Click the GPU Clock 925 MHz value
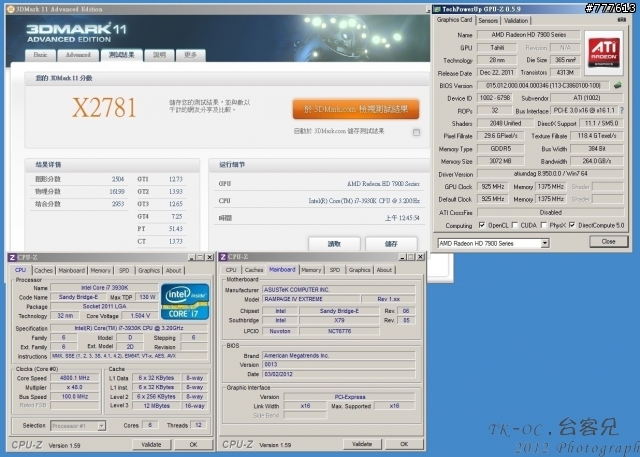 pyautogui.click(x=493, y=187)
